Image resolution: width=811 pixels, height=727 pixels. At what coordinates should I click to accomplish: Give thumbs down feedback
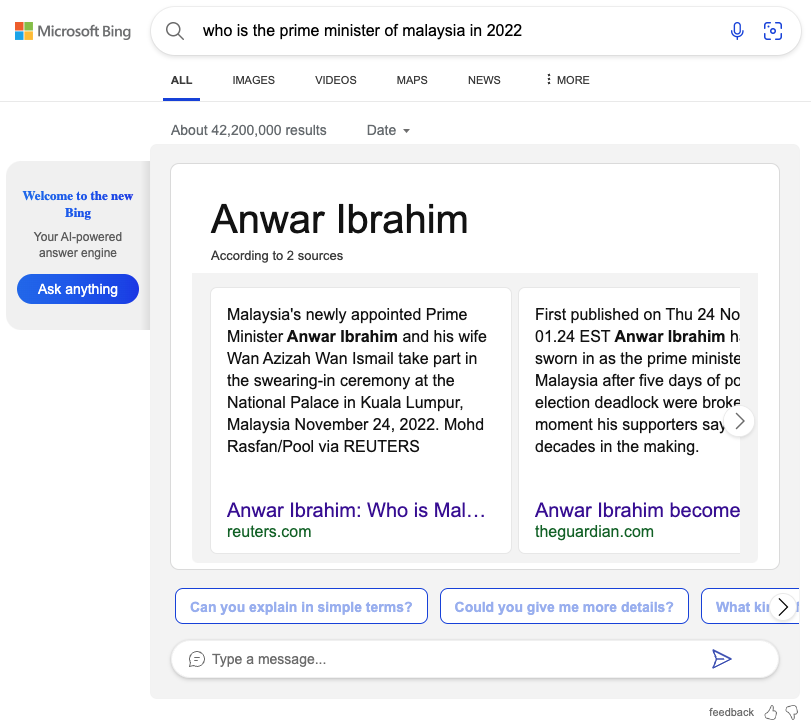[x=792, y=713]
